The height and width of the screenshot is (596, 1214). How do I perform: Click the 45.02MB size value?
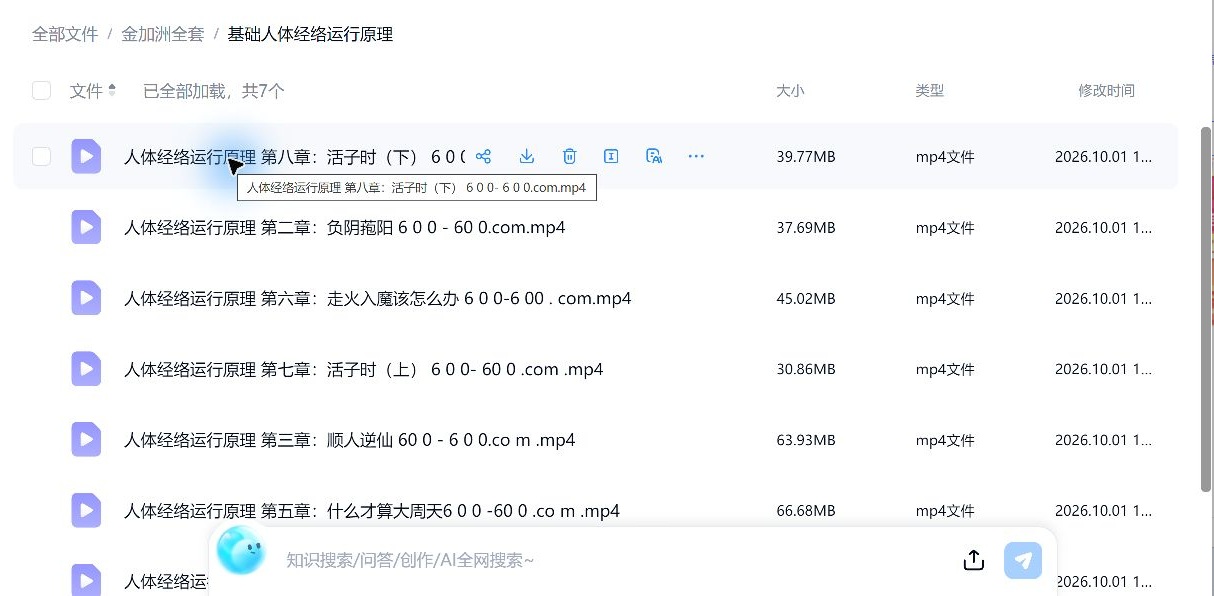pos(806,299)
